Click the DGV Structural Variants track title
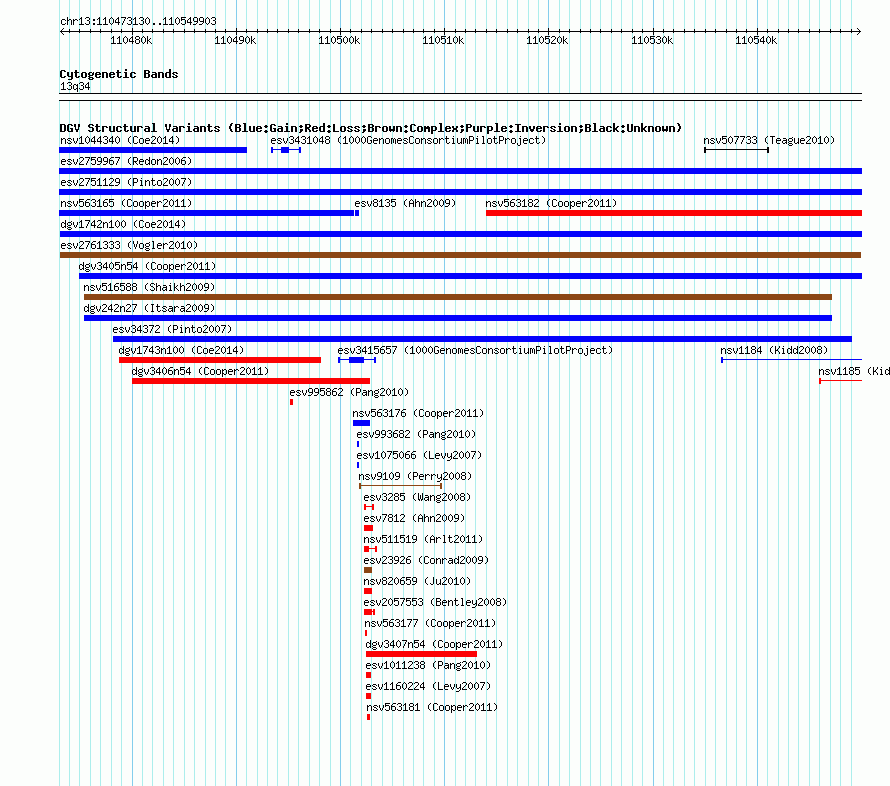Viewport: 890px width, 786px height. click(371, 128)
